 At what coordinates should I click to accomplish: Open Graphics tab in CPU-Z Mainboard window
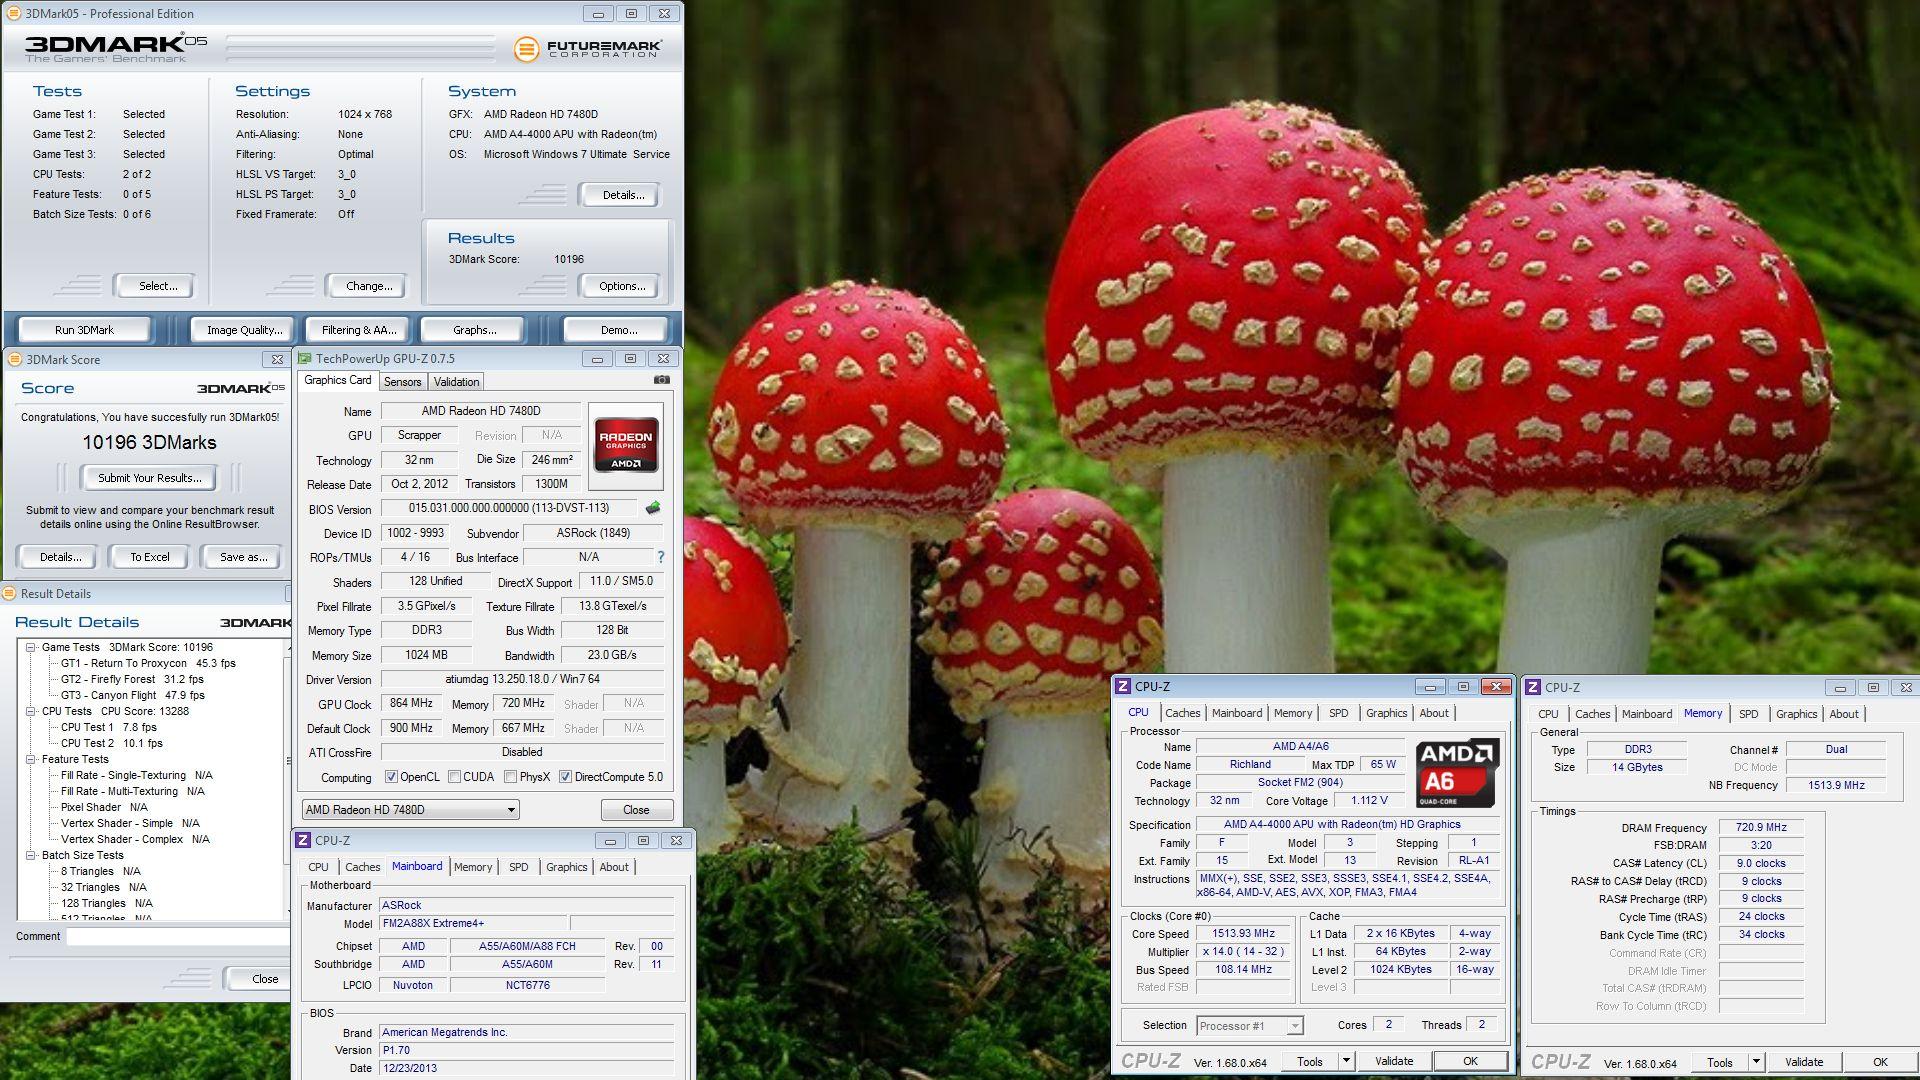tap(566, 867)
